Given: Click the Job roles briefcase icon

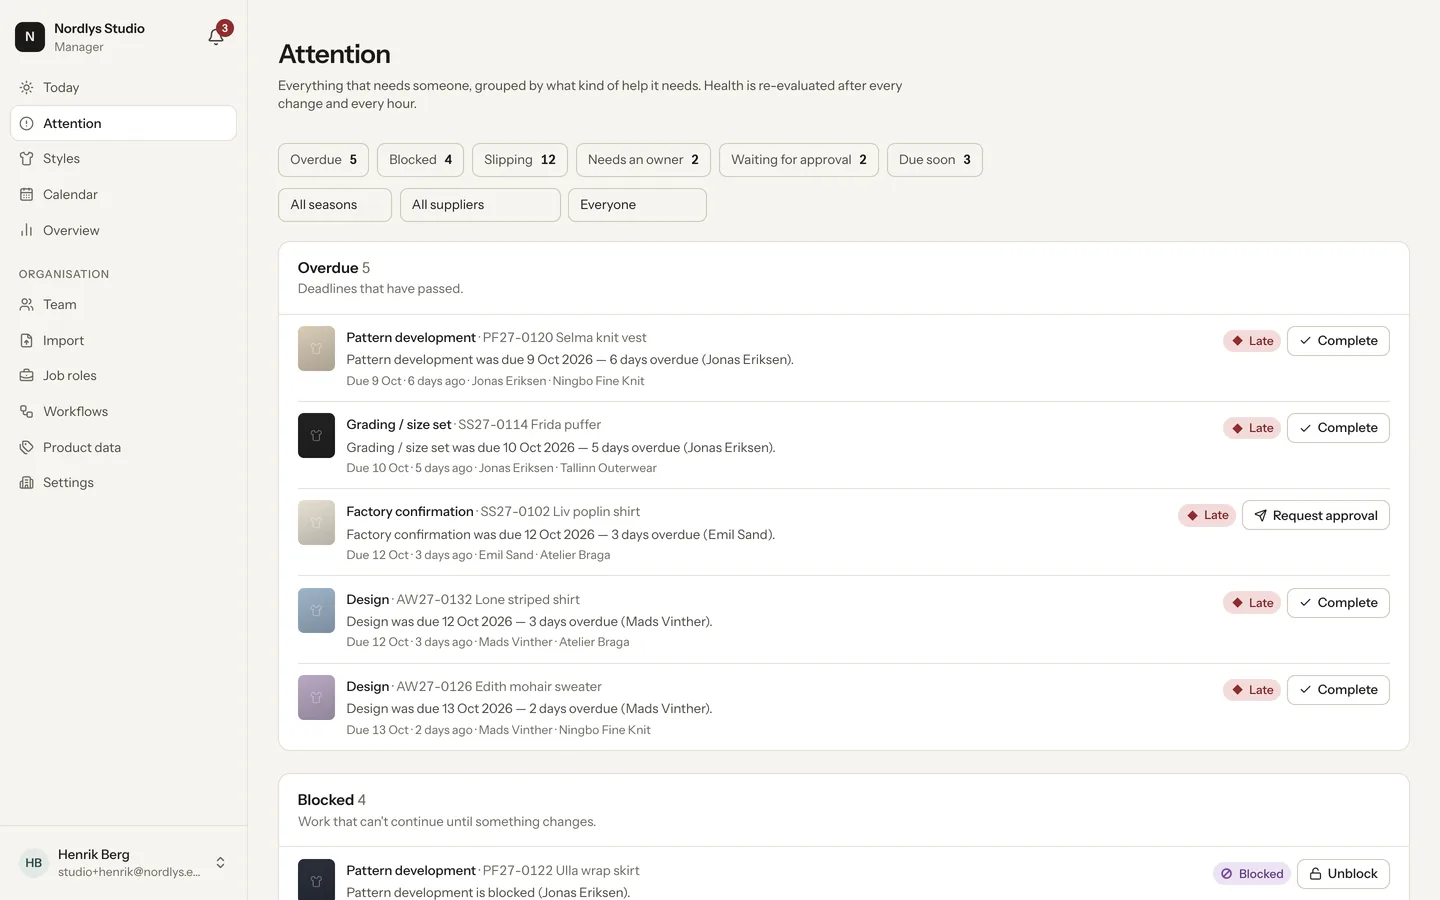Looking at the screenshot, I should (27, 376).
